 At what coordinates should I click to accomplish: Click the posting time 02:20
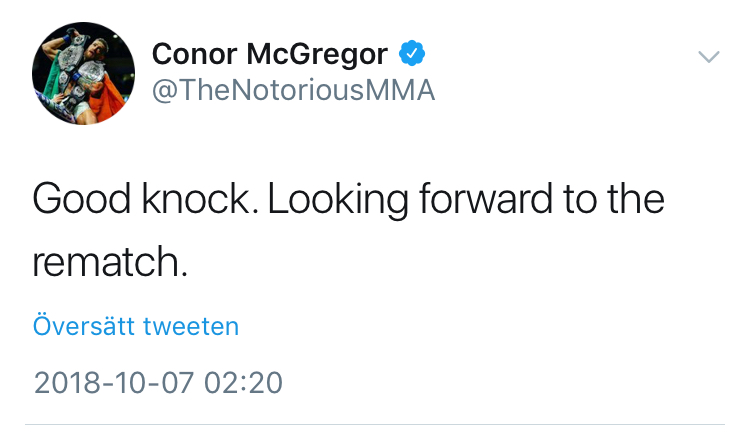coord(243,383)
